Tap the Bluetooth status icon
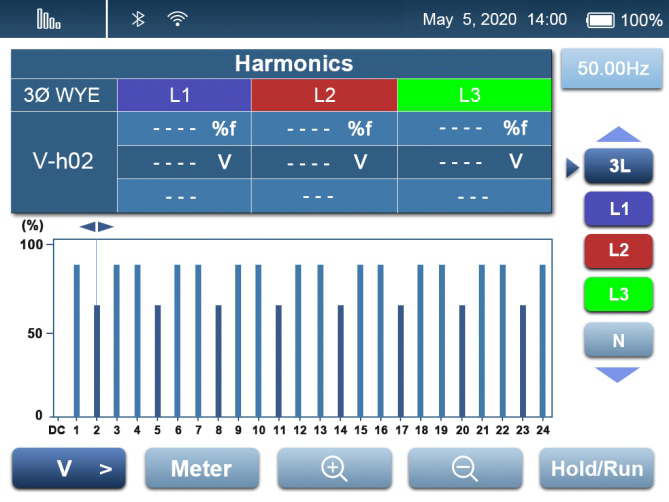The height and width of the screenshot is (502, 669). 139,19
